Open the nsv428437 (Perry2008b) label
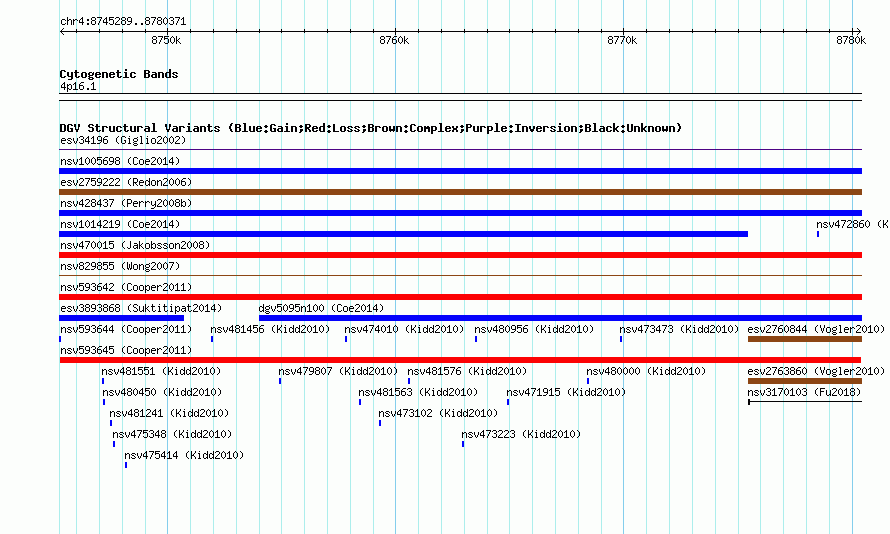 click(x=126, y=203)
